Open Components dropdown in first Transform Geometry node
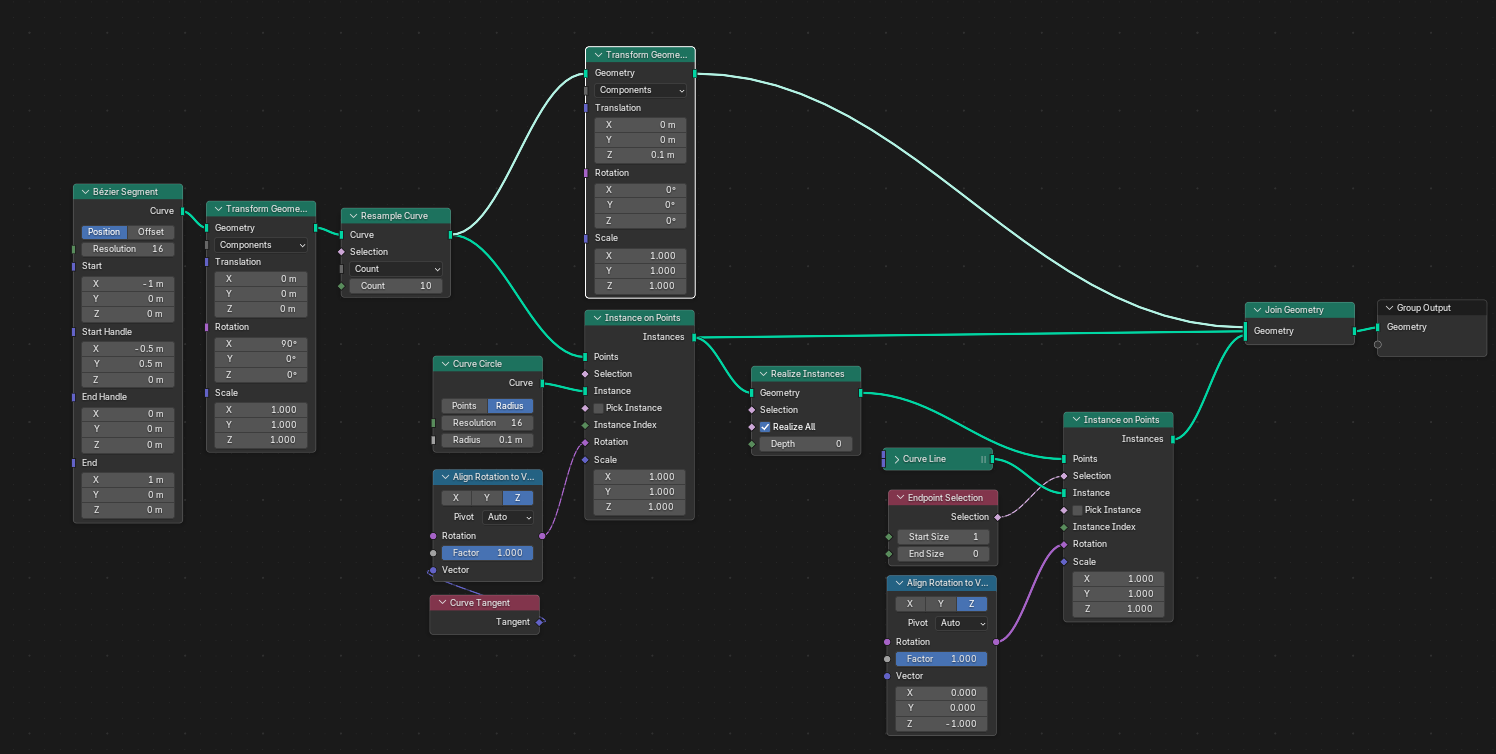This screenshot has width=1496, height=754. click(261, 245)
